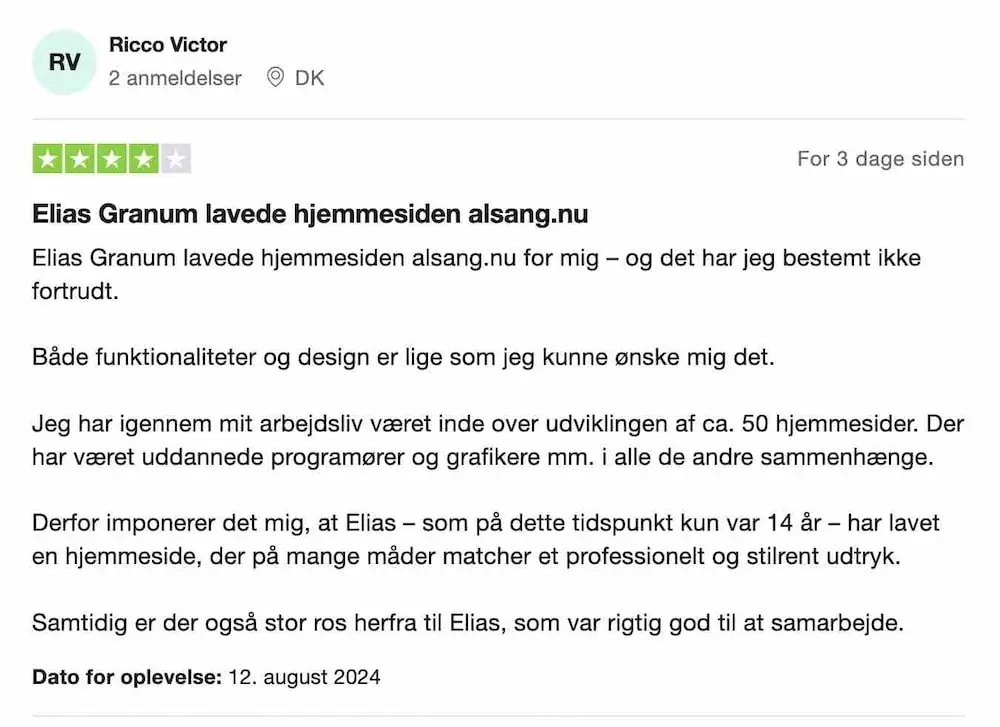Click the DK country label
This screenshot has height=727, width=1000.
(x=310, y=78)
